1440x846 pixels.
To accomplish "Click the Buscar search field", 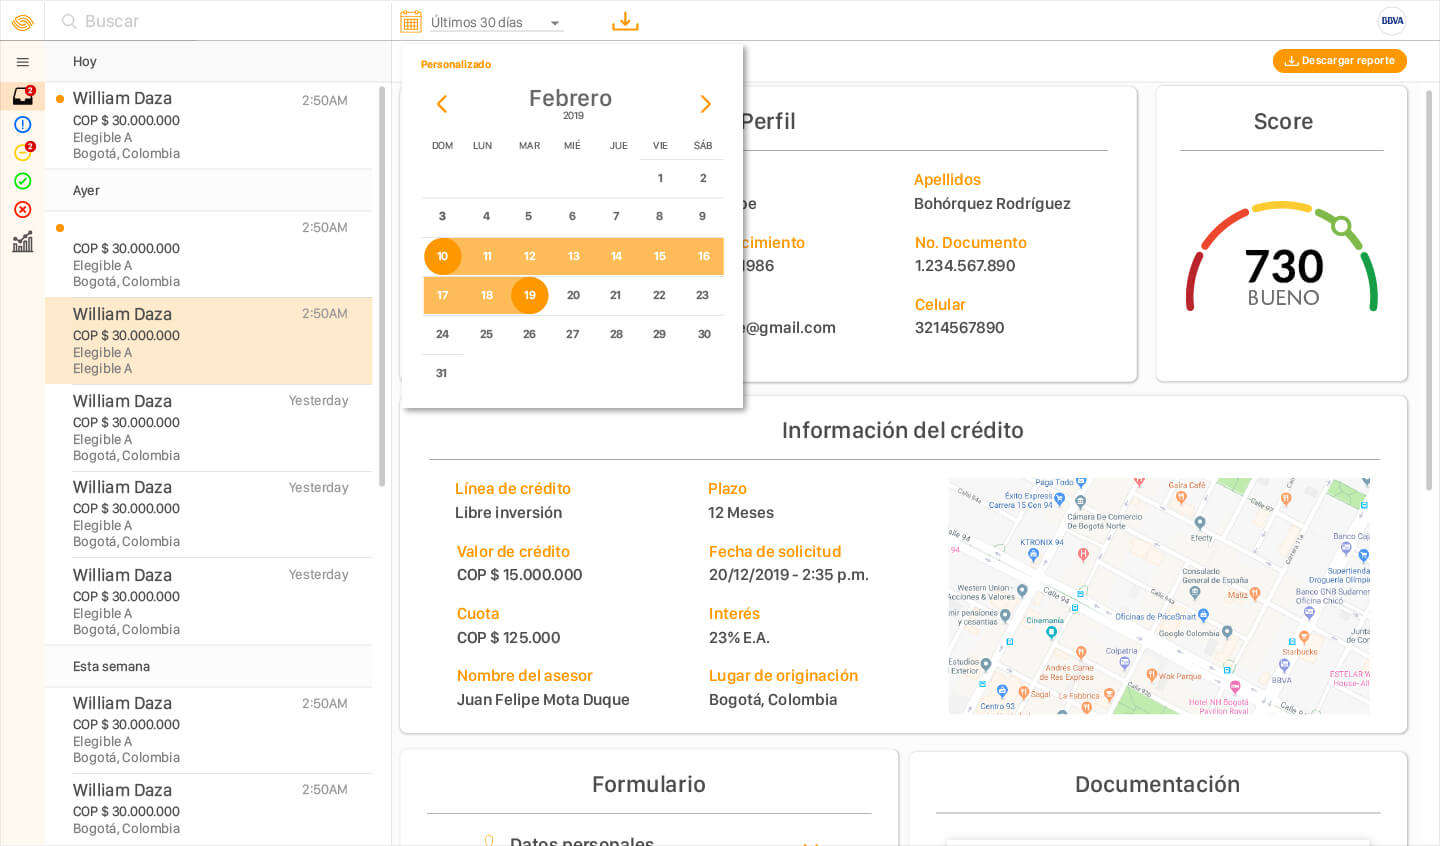I will coord(220,21).
